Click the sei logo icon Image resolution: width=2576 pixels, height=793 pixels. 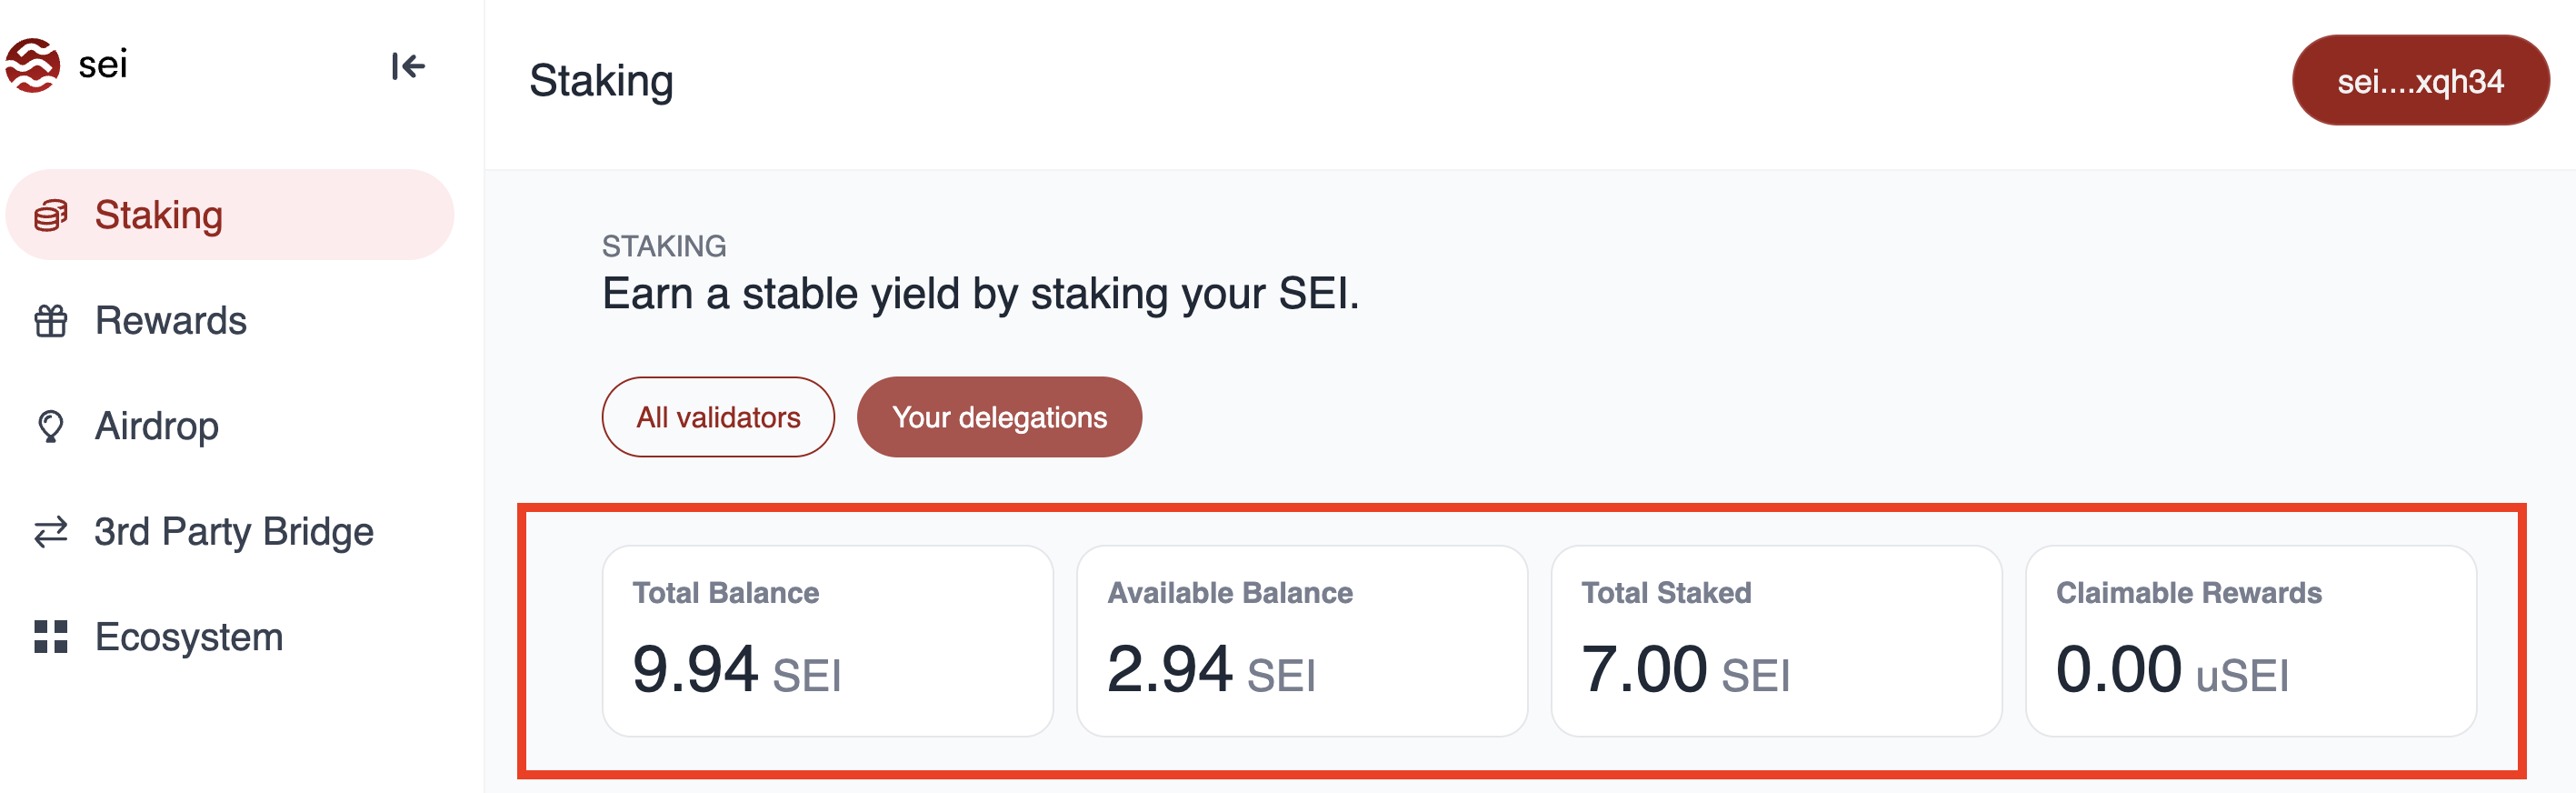pos(33,65)
